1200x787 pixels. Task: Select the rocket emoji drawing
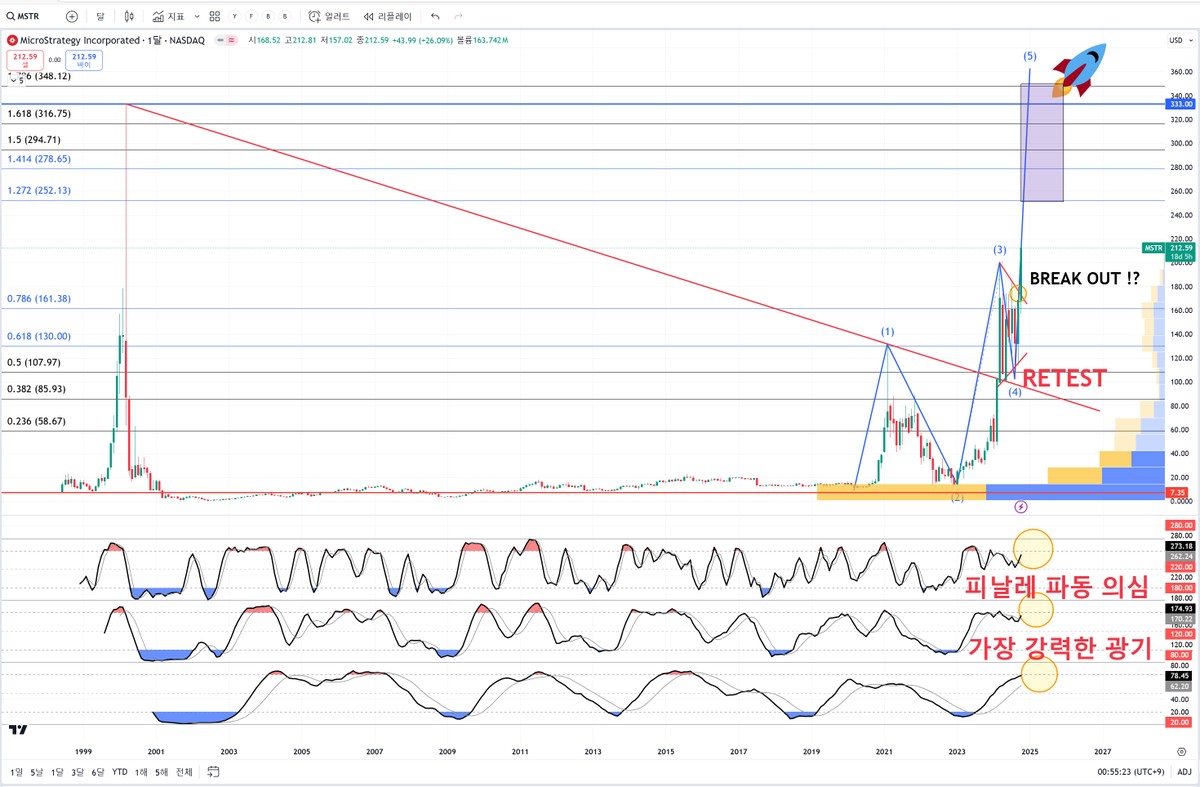point(1079,70)
